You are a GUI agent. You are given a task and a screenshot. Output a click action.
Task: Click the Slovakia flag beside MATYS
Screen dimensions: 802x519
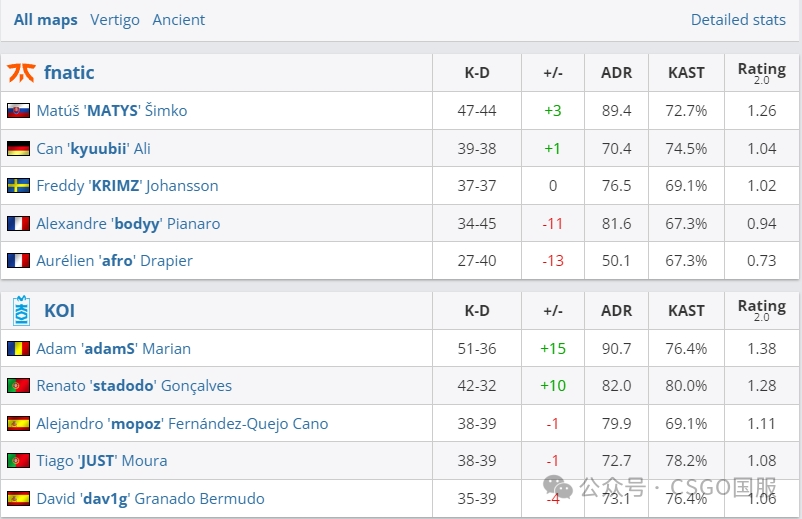tap(18, 111)
